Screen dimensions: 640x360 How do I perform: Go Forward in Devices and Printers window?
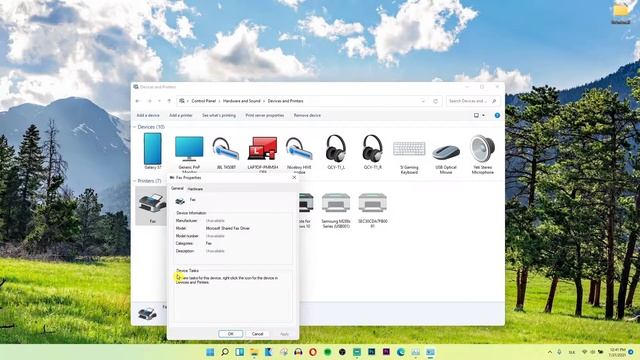(x=150, y=101)
